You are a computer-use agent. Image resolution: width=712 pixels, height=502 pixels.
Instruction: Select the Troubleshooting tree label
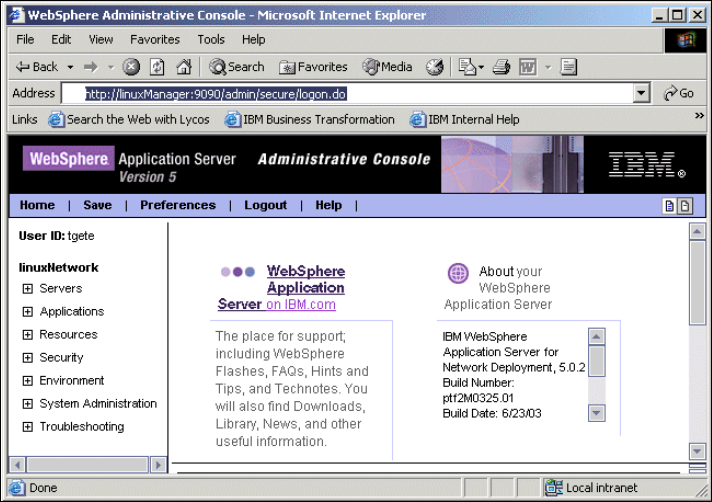coord(82,427)
